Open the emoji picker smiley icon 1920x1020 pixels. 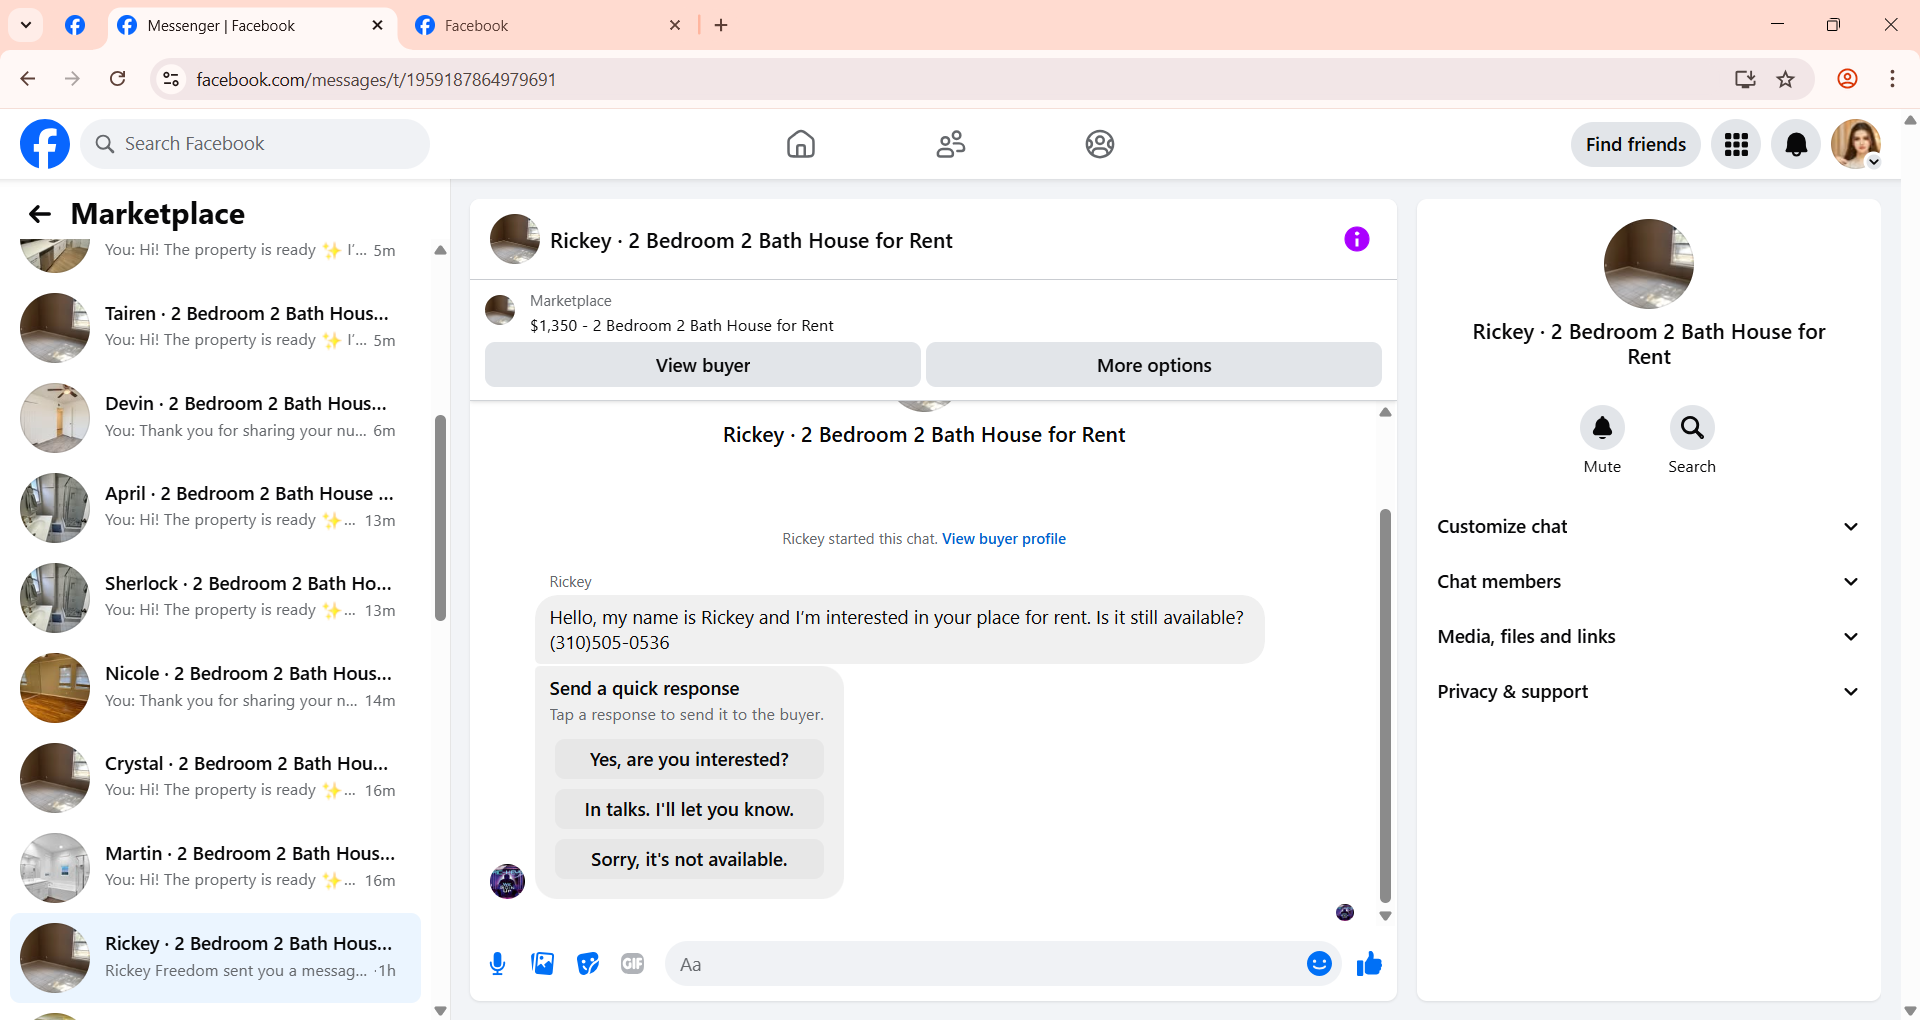1319,964
